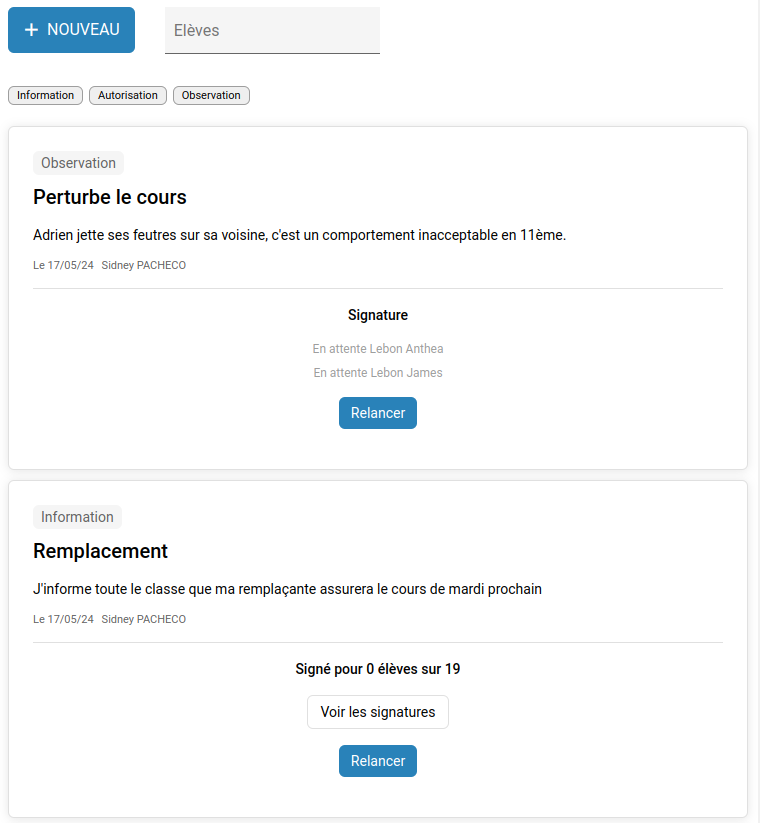Click the Adrien jette ses feutres message text
This screenshot has height=823, width=760.
(x=299, y=235)
